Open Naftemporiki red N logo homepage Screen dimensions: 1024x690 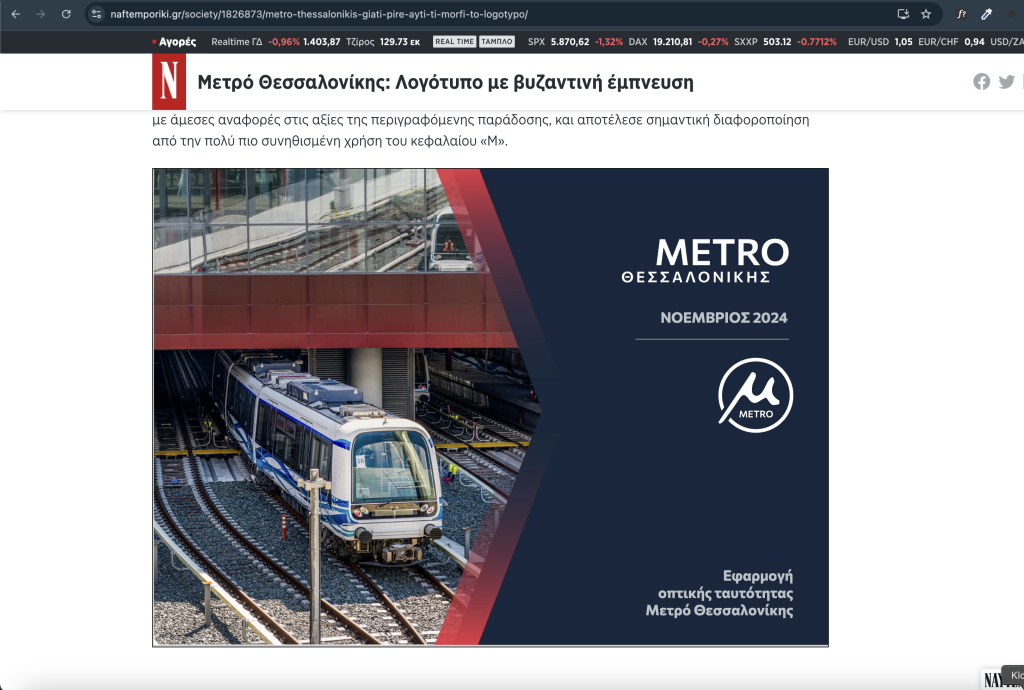pyautogui.click(x=169, y=82)
